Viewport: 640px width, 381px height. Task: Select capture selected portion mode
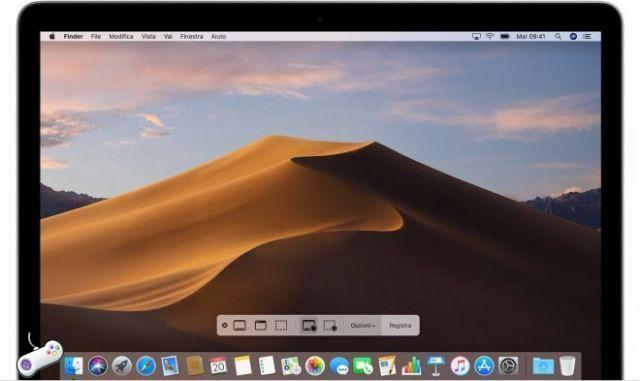click(x=281, y=325)
